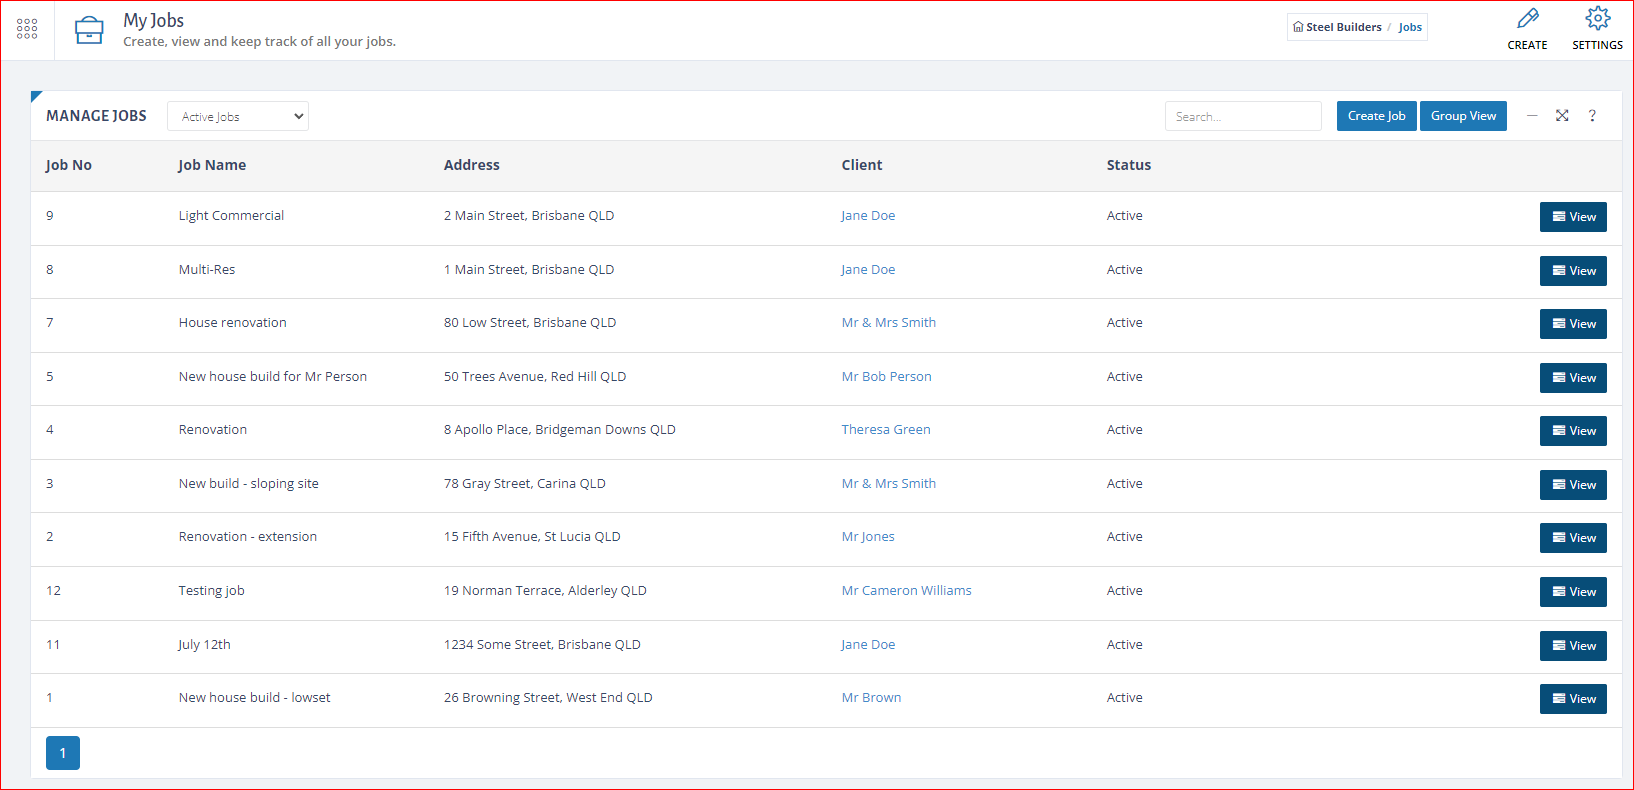The width and height of the screenshot is (1634, 790).
Task: Click job number 12 link
Action: [x=53, y=590]
